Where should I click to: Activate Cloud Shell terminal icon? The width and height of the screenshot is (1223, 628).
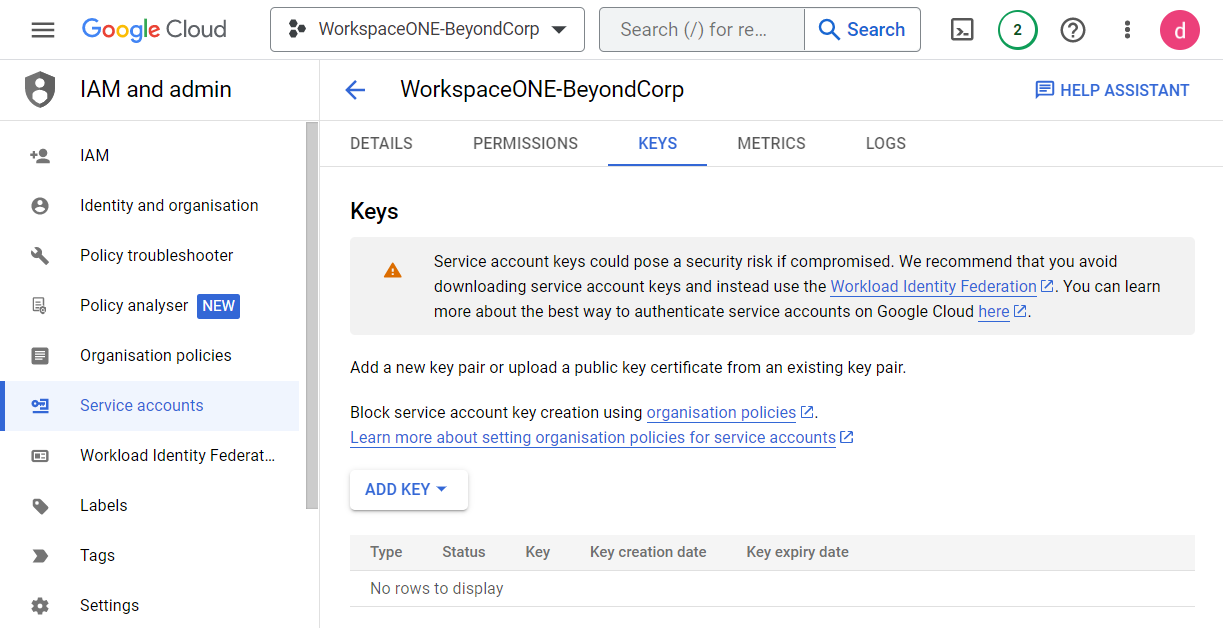[962, 30]
